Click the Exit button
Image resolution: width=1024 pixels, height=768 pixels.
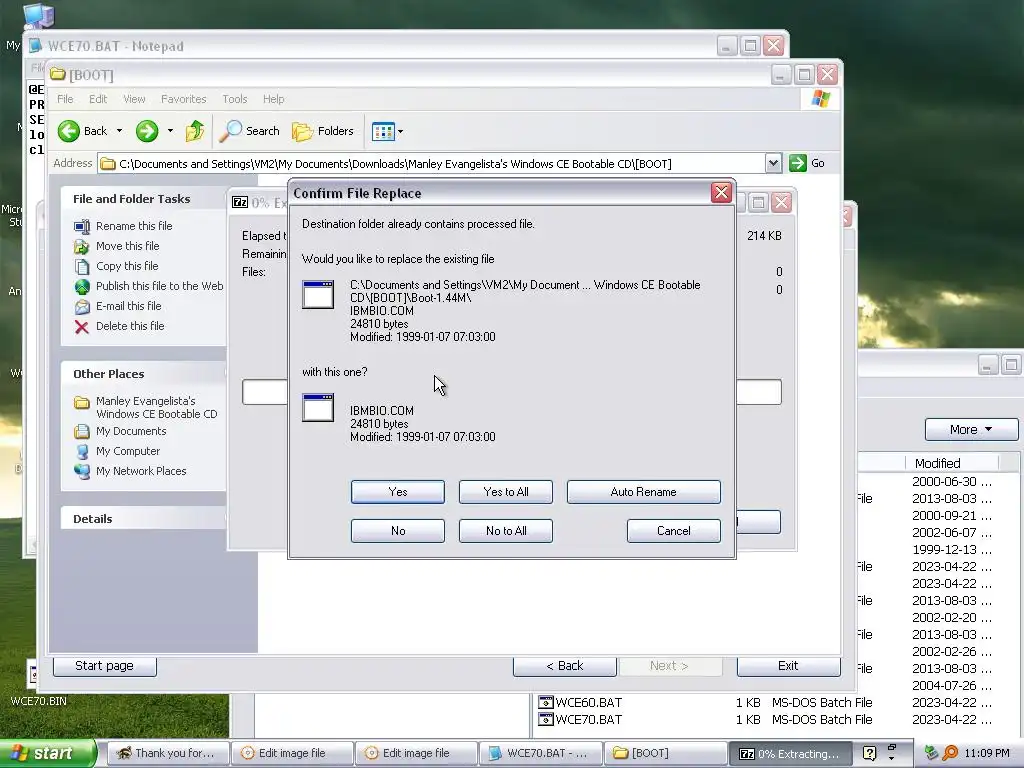(788, 665)
